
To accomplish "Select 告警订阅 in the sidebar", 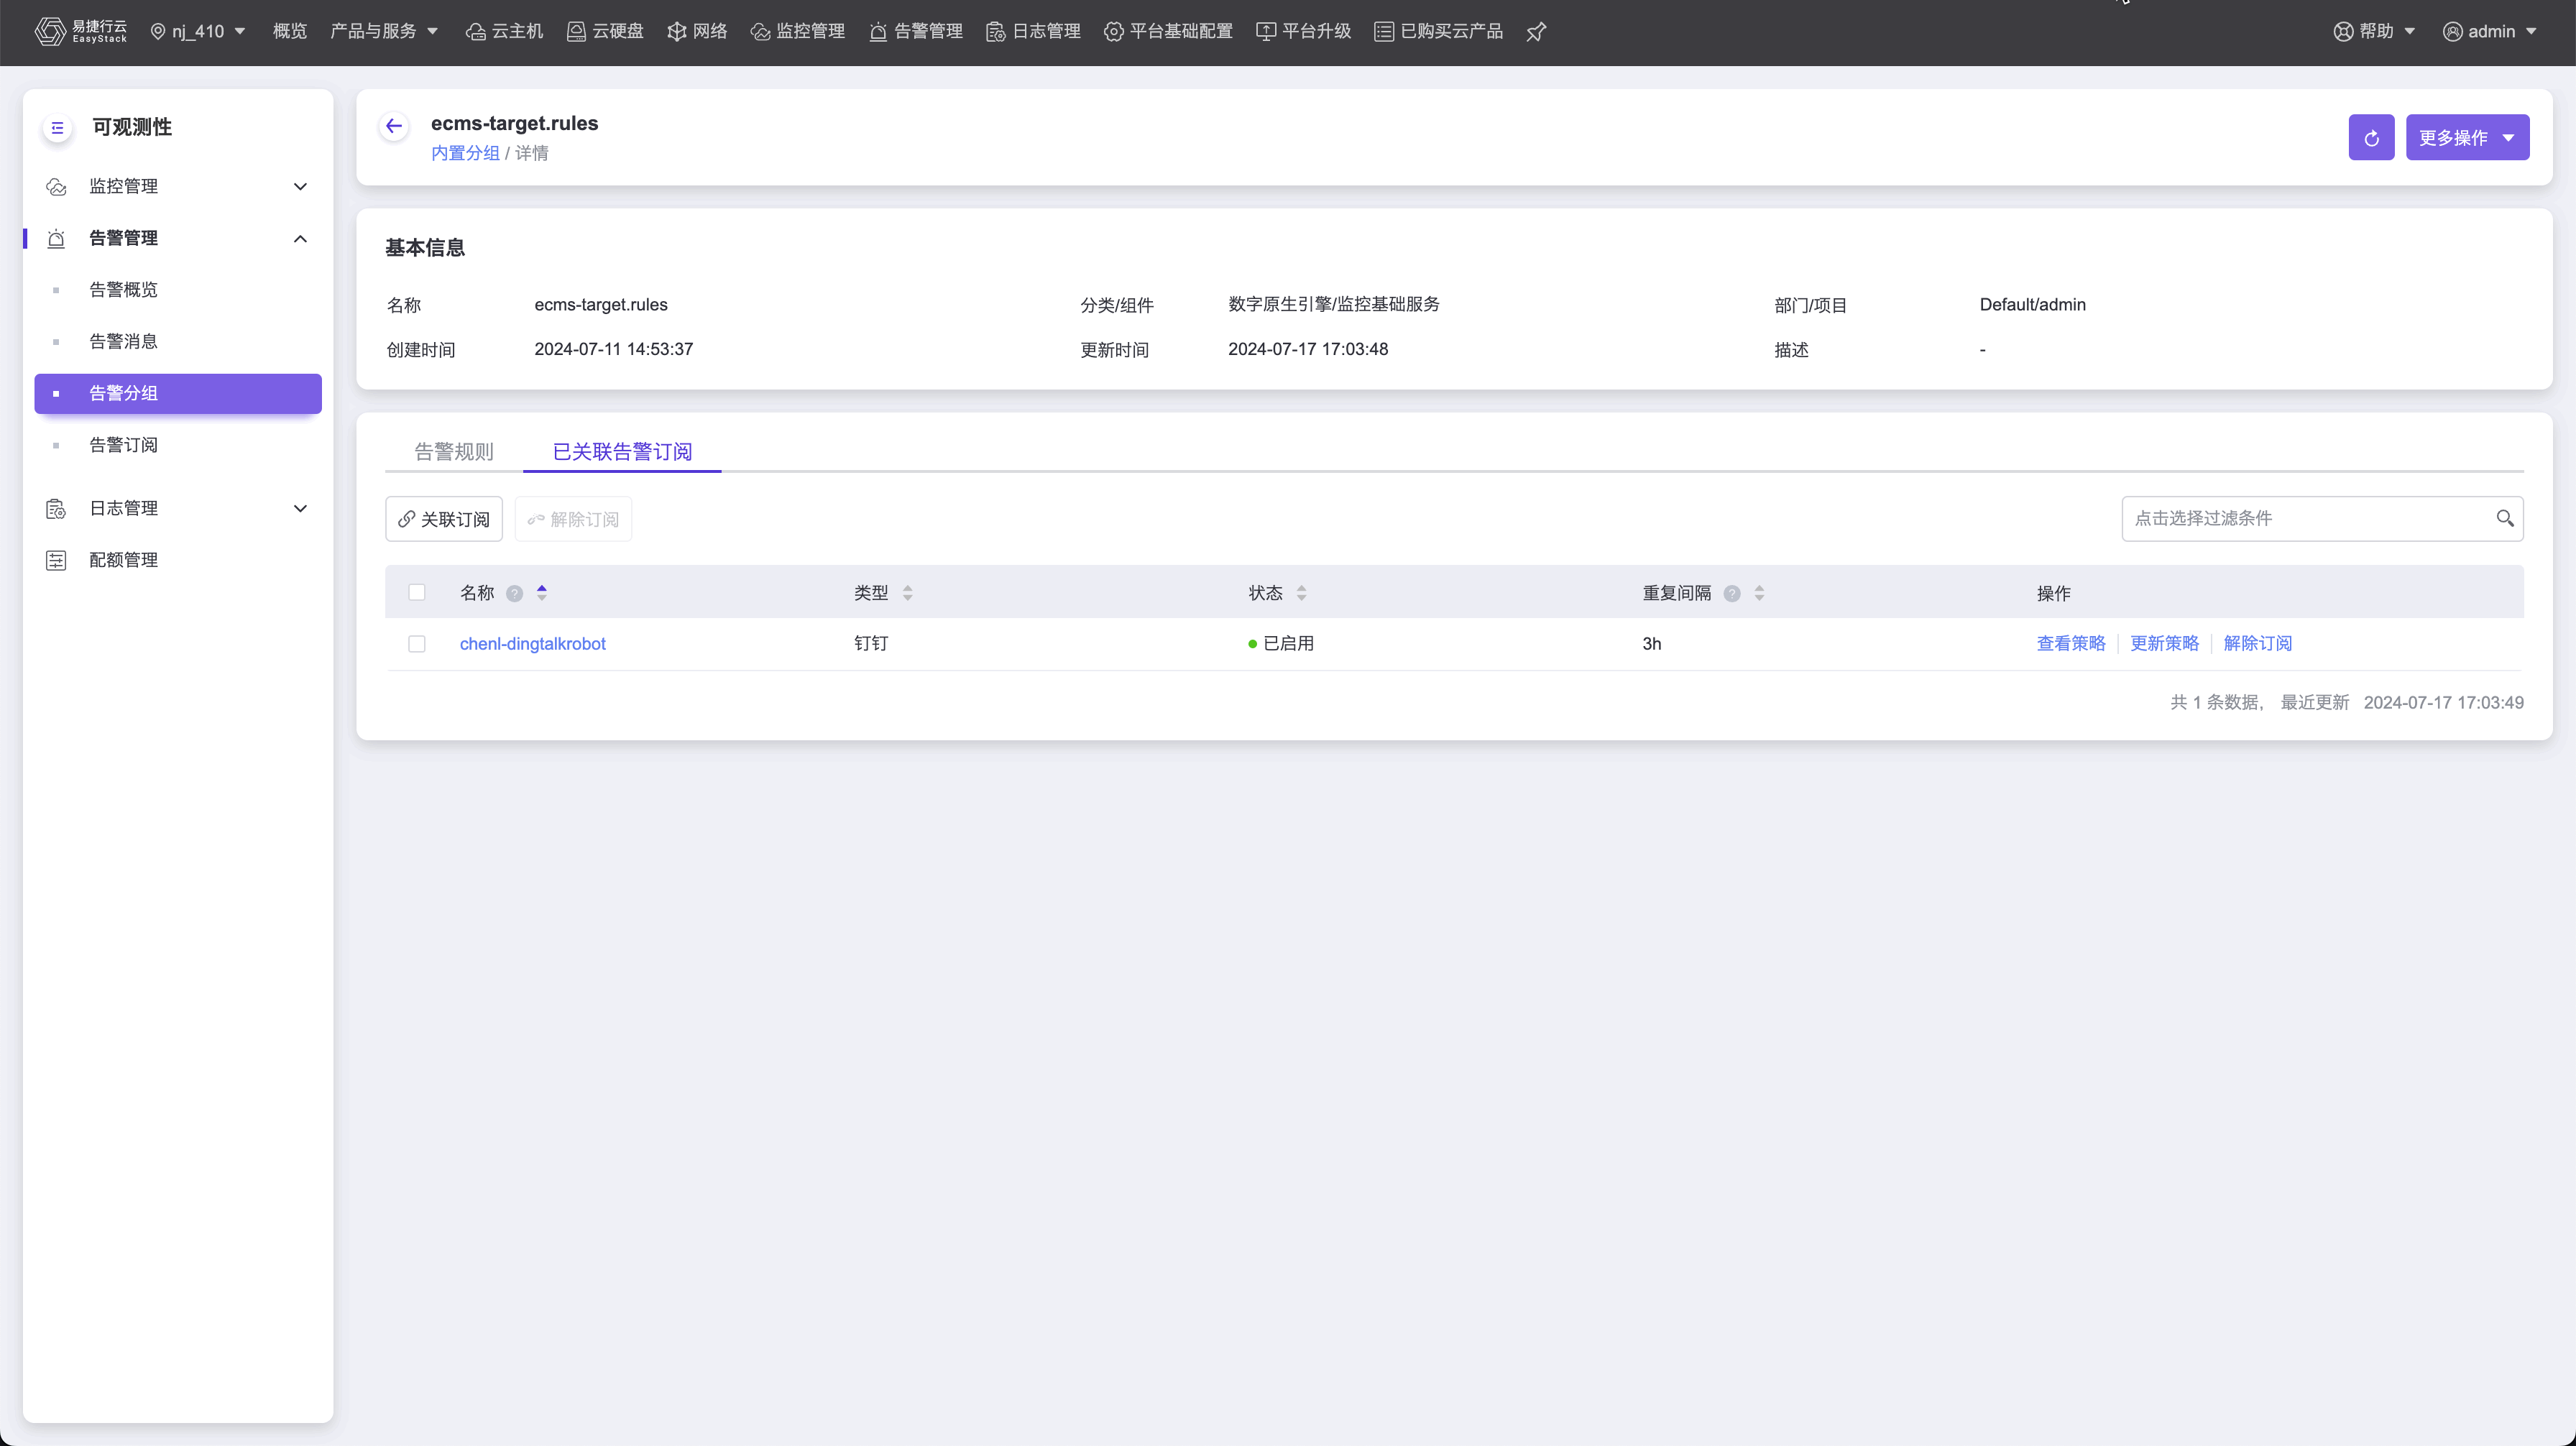I will tap(123, 445).
